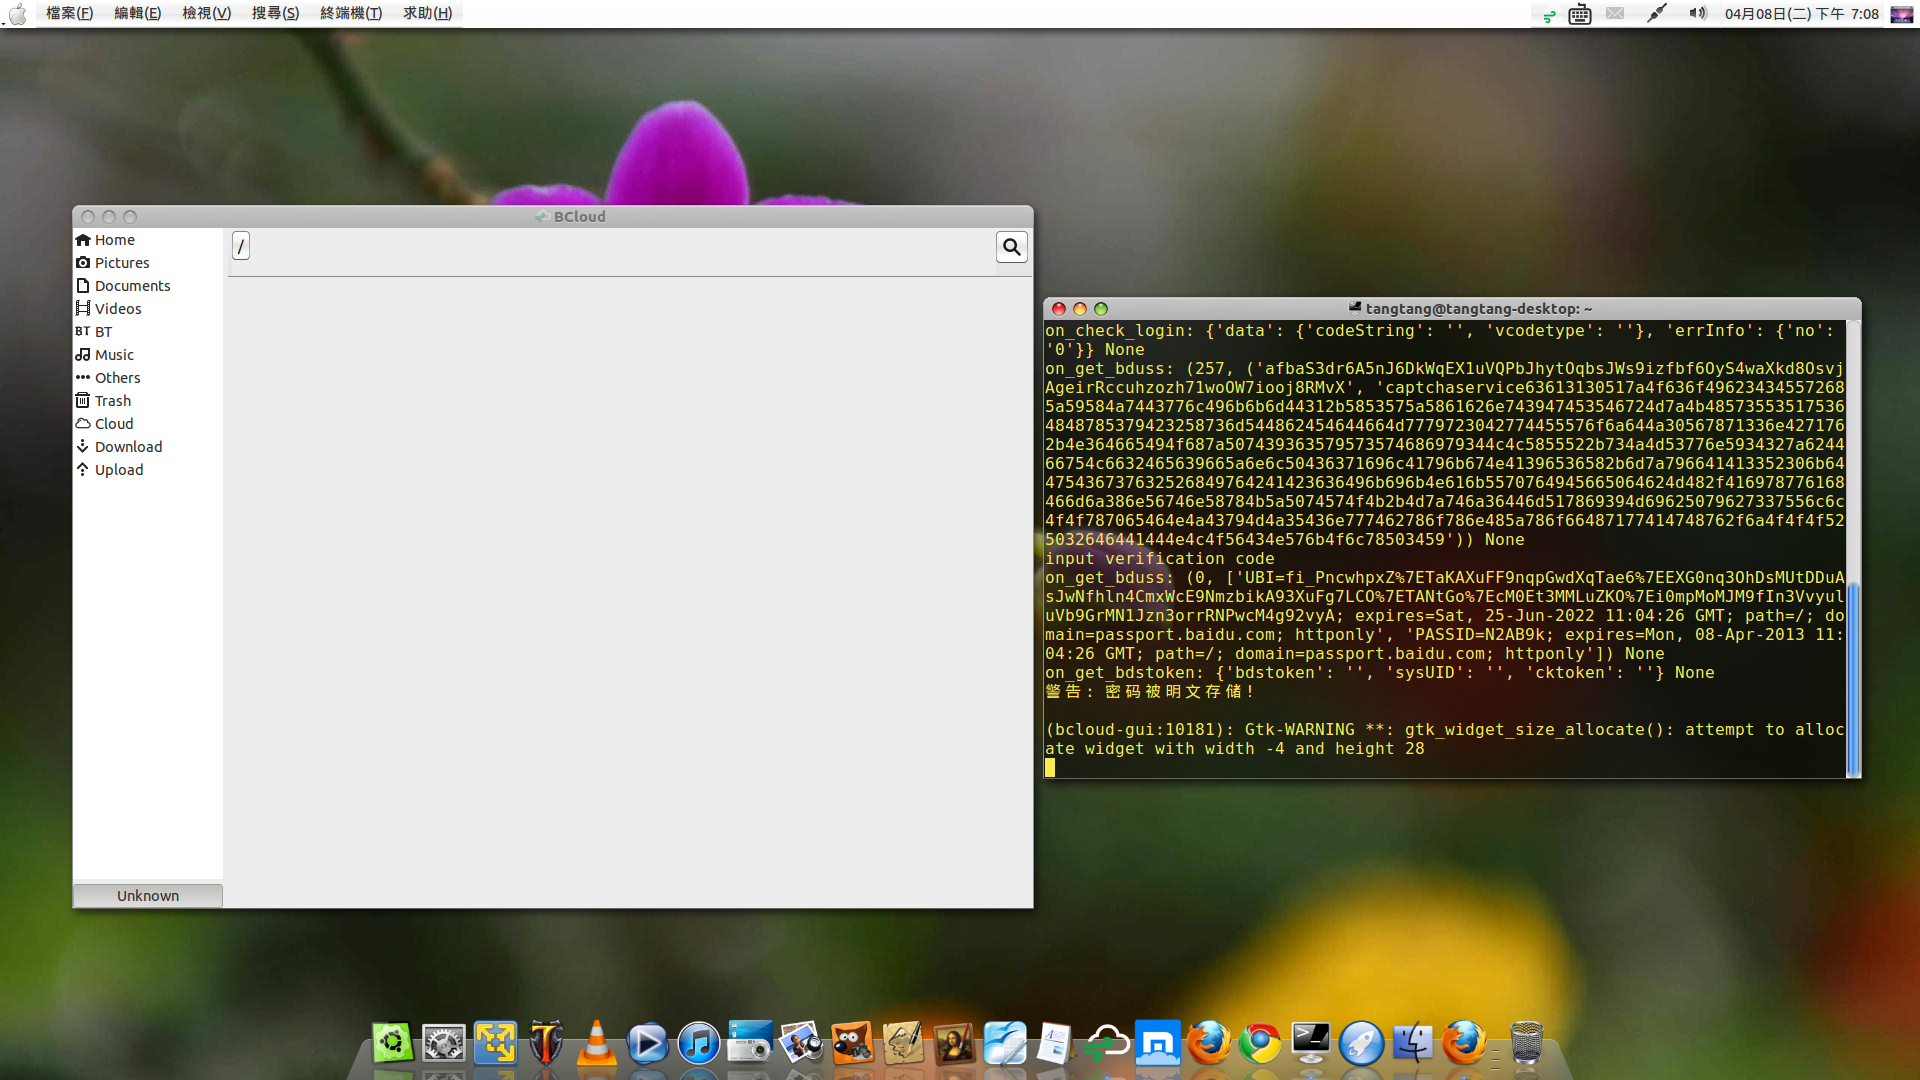Viewport: 1920px width, 1080px height.
Task: Open keyboard input method indicator
Action: [x=1580, y=14]
